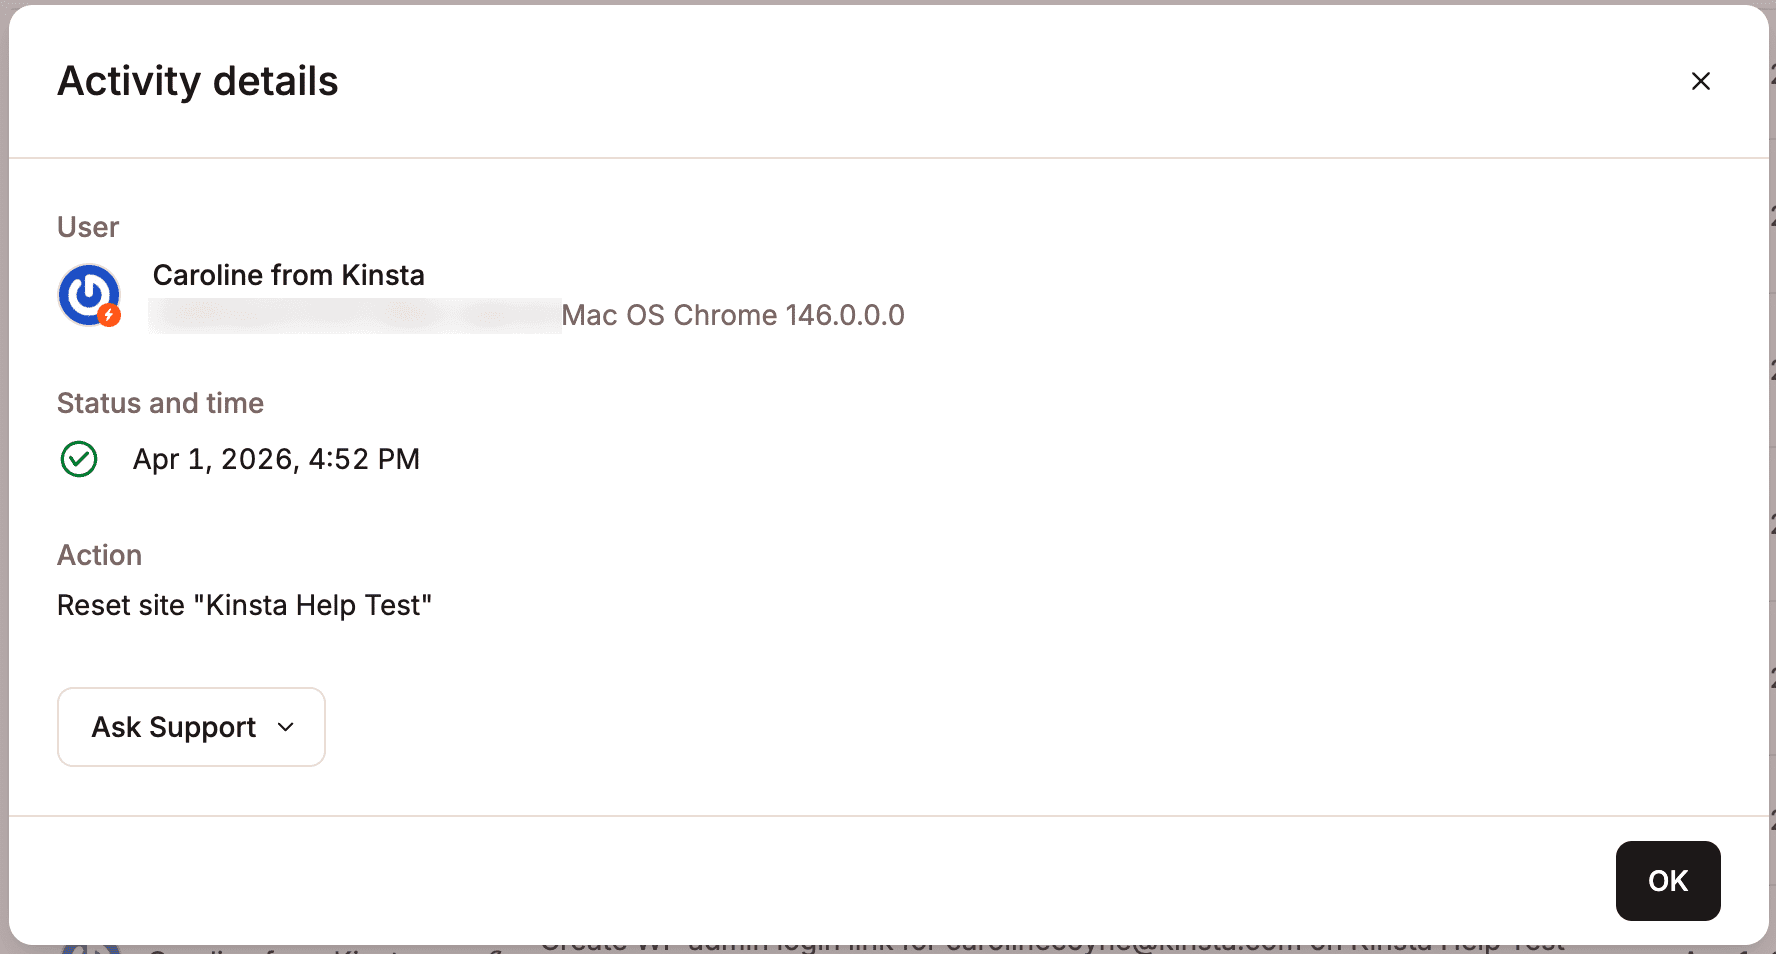Click the Mac OS operating system text
Image resolution: width=1776 pixels, height=954 pixels.
(x=613, y=315)
